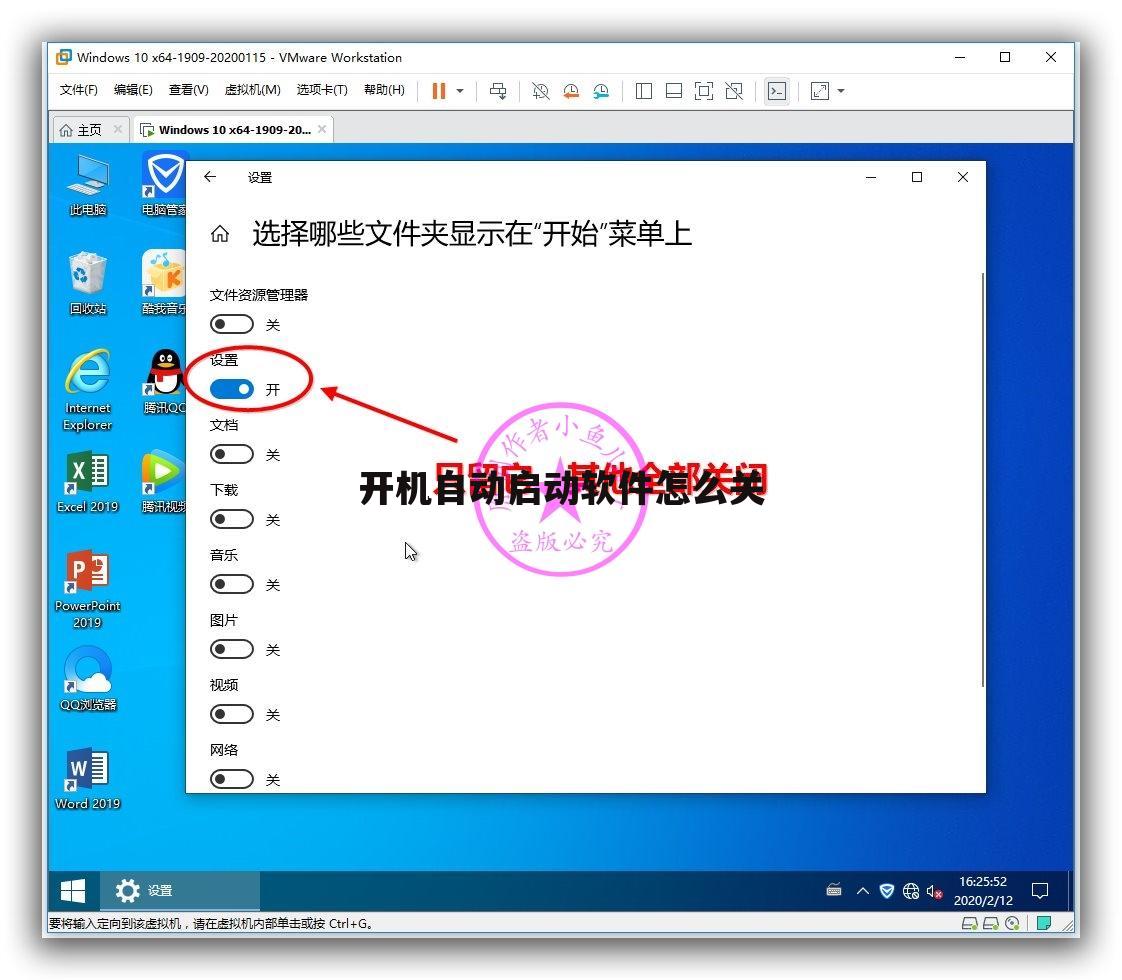1122x980 pixels.
Task: Expand the hidden icons tray chevron
Action: 861,890
